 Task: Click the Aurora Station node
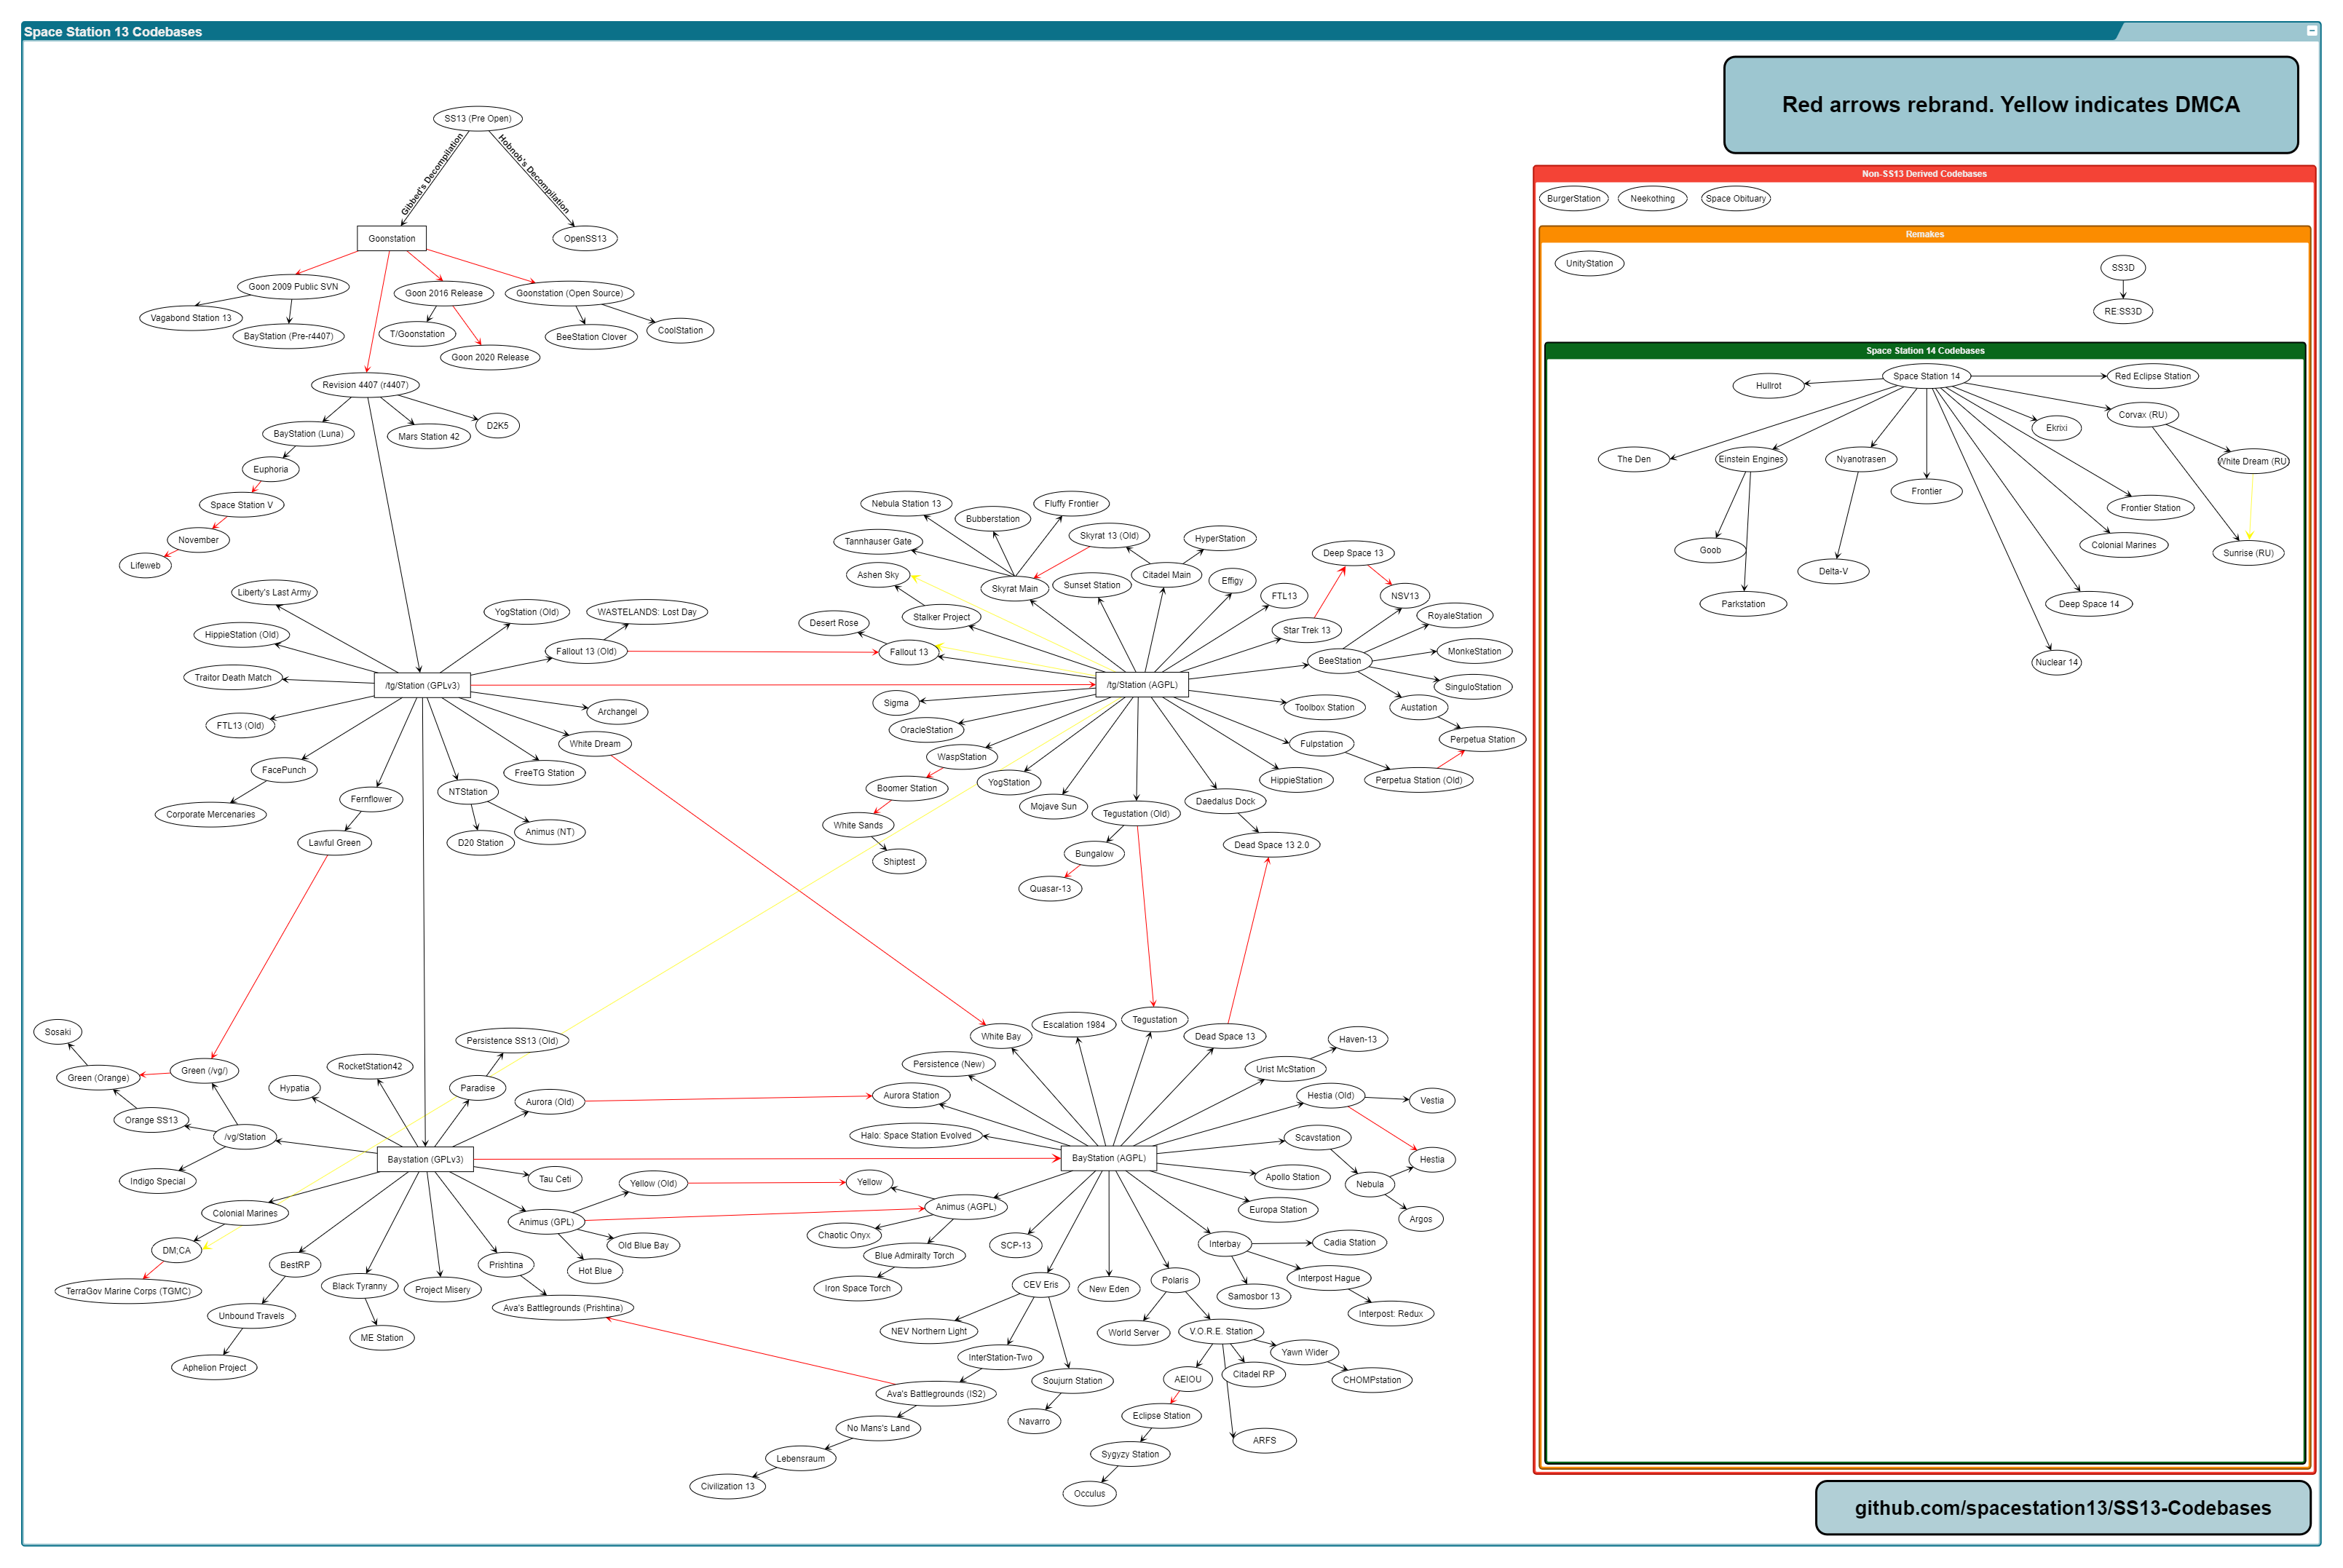(x=911, y=1096)
